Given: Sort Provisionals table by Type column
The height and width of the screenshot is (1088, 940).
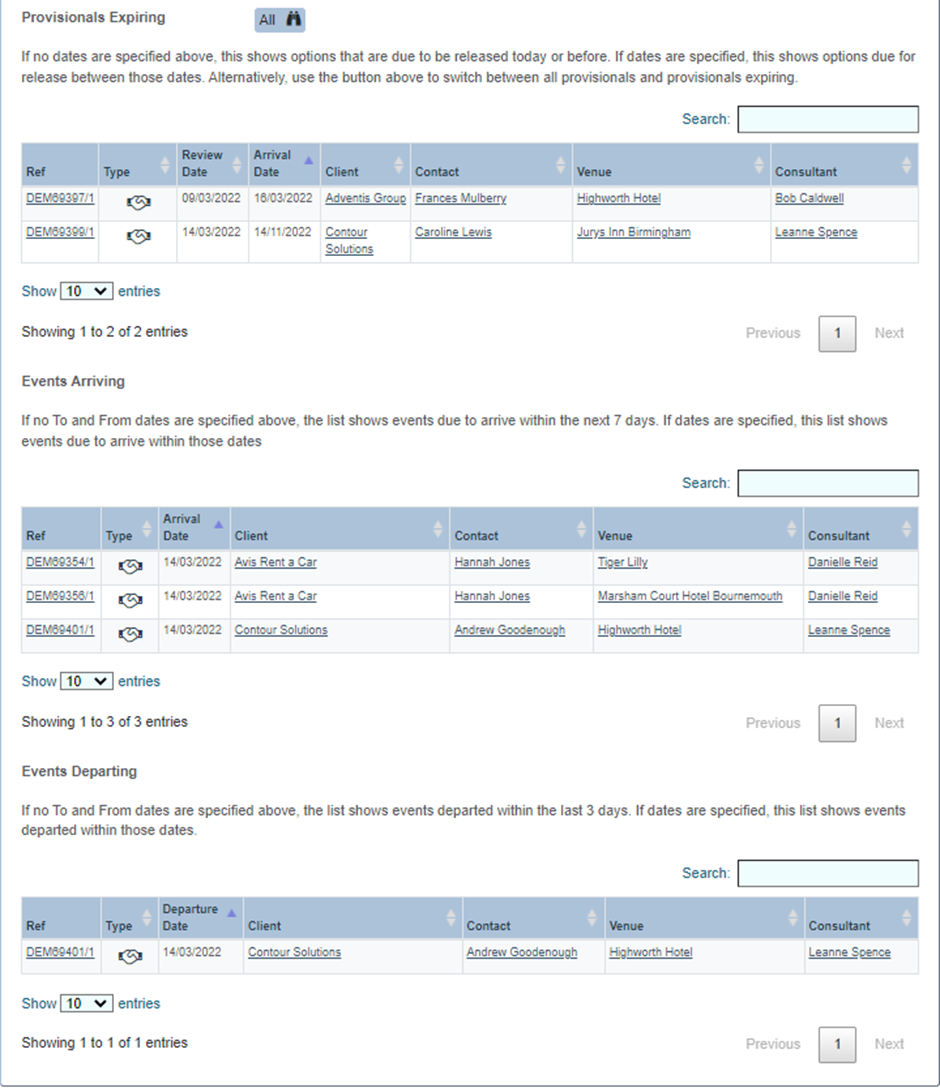Looking at the screenshot, I should (x=137, y=164).
